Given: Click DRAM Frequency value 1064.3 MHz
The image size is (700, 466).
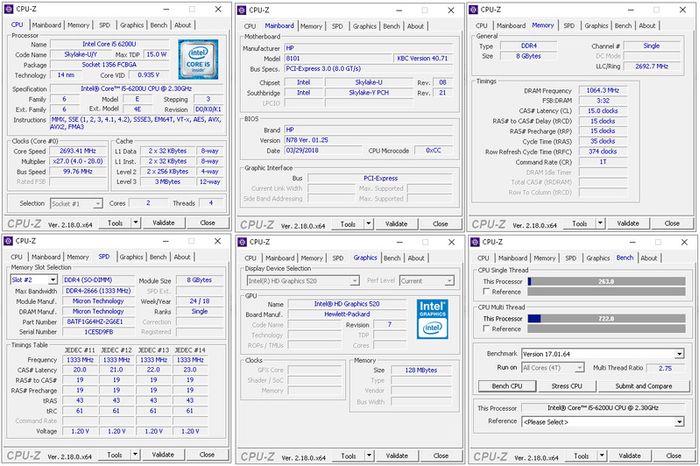Looking at the screenshot, I should point(603,90).
